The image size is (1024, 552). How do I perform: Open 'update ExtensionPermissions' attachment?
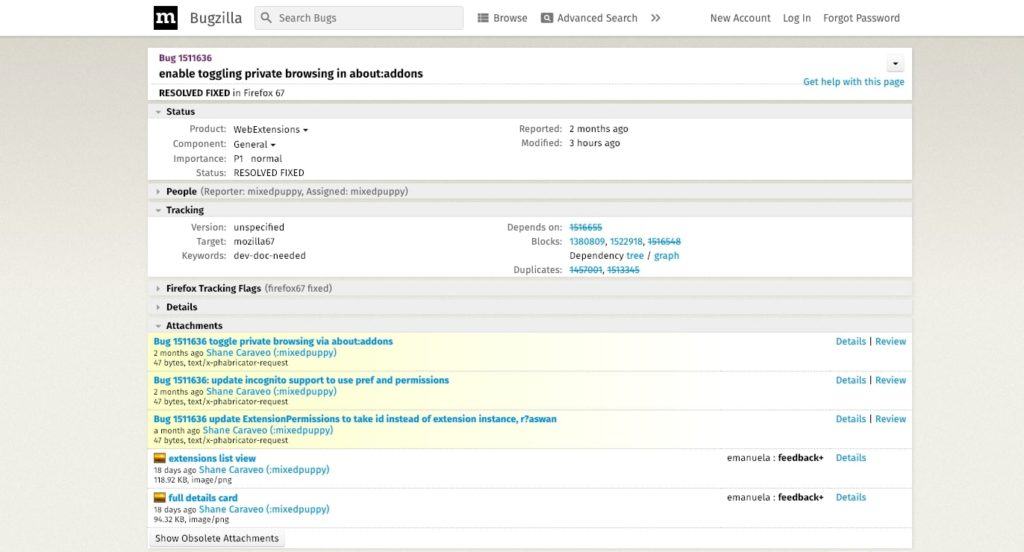tap(355, 419)
